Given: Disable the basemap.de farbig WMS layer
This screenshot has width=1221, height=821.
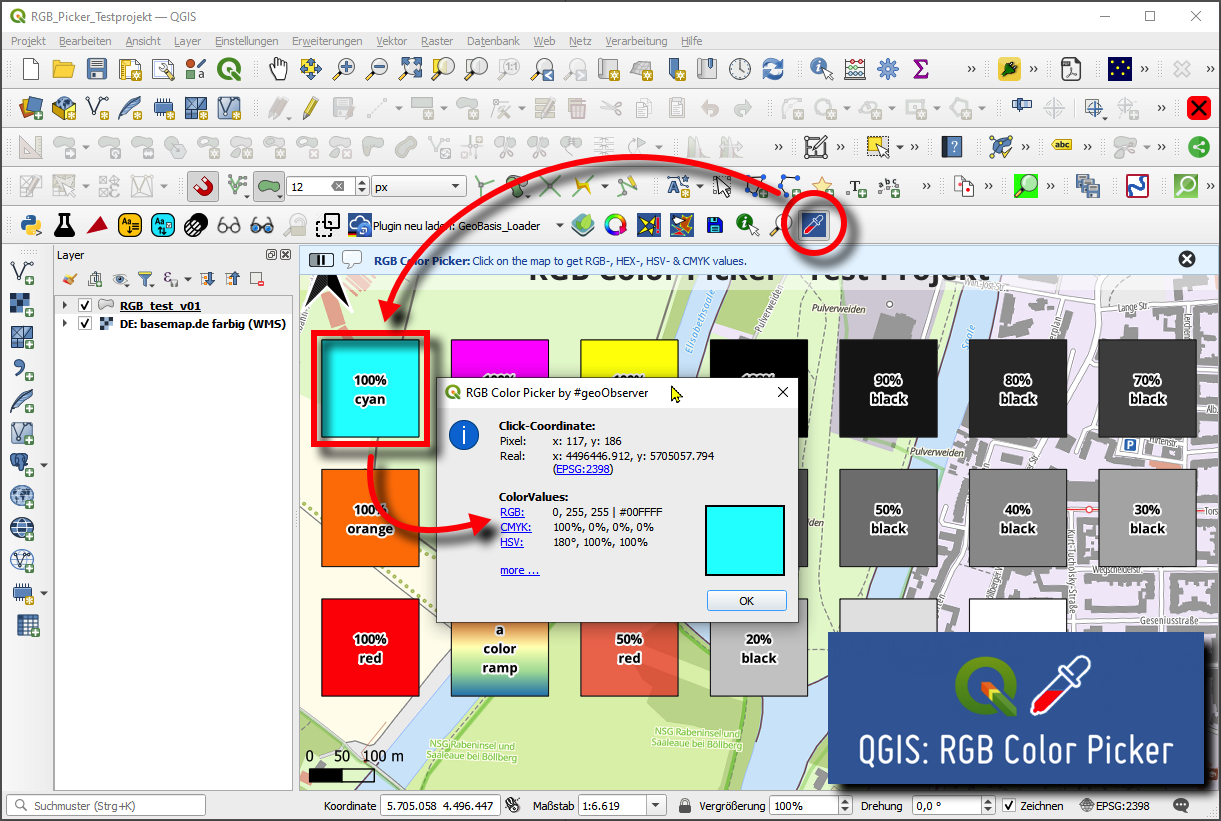Looking at the screenshot, I should click(85, 324).
